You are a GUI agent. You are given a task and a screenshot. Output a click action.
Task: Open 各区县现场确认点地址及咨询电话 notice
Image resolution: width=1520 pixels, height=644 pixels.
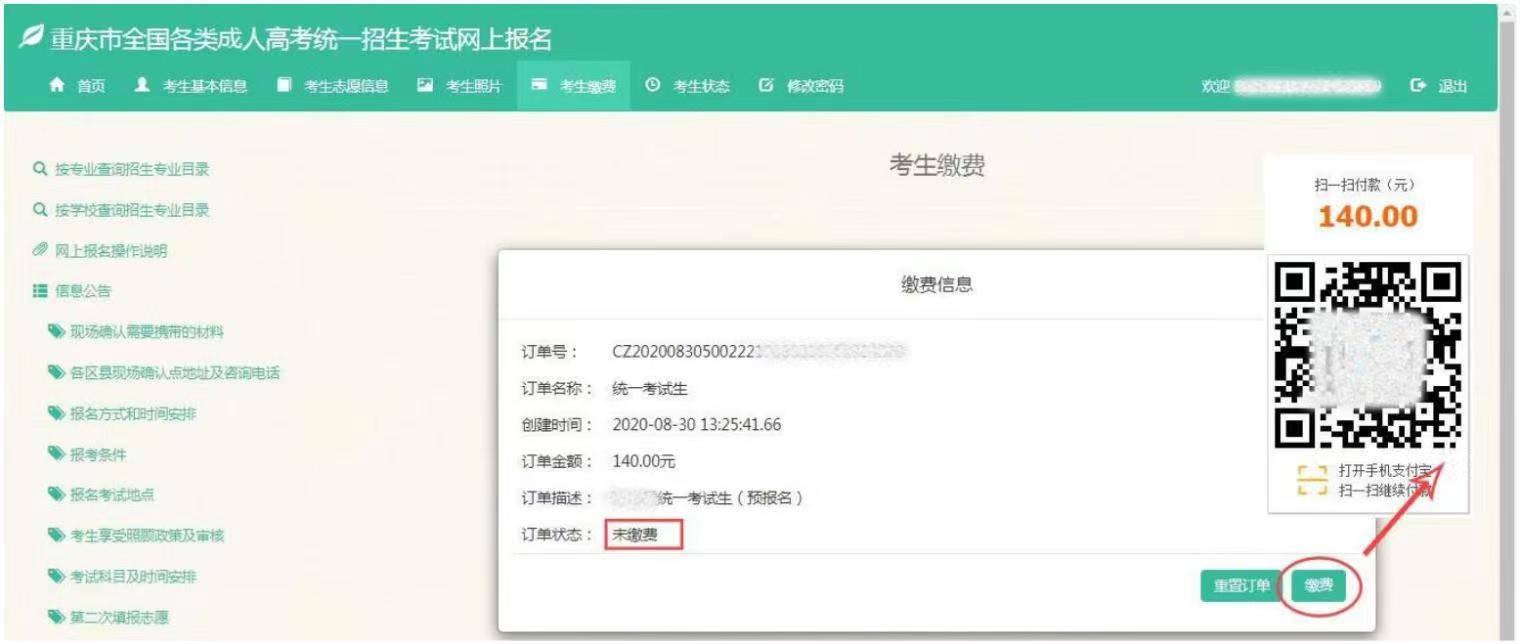coord(174,373)
